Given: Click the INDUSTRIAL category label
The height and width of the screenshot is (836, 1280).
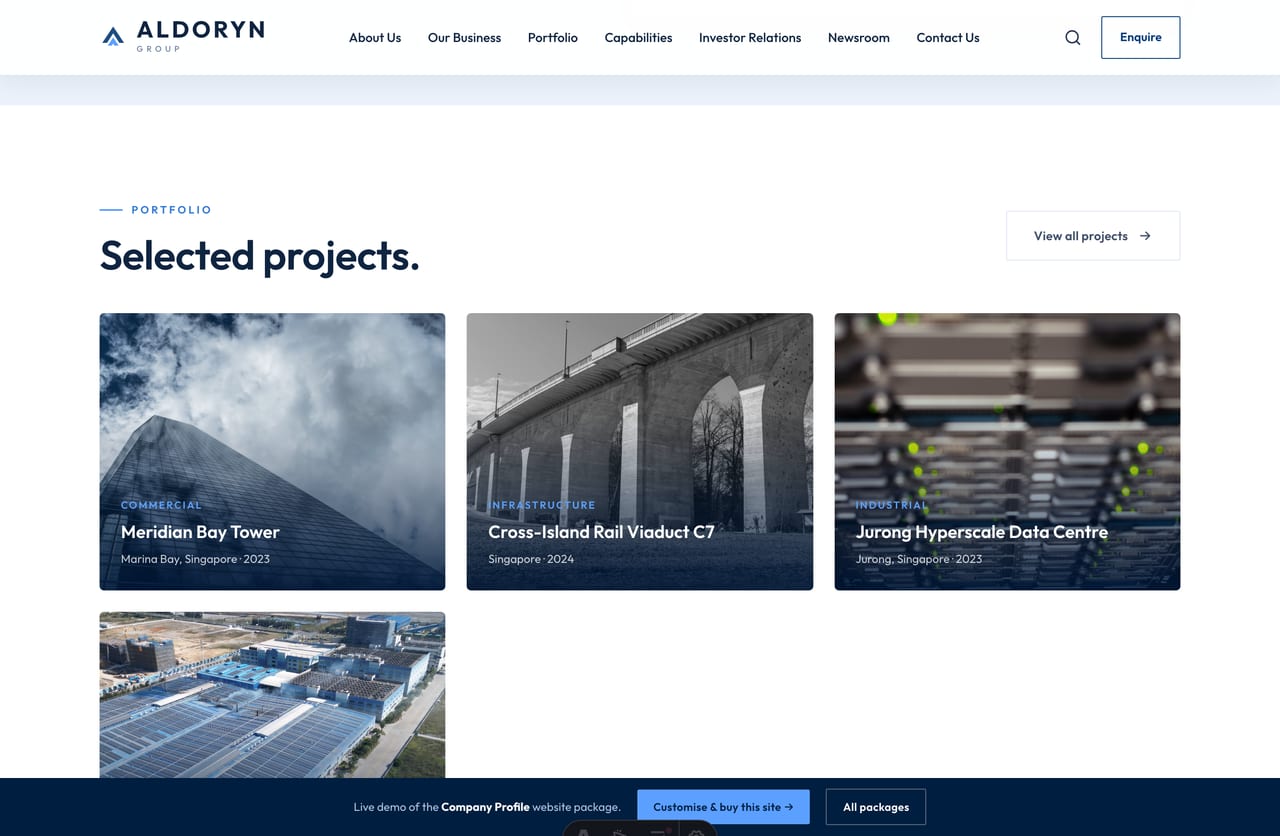Looking at the screenshot, I should tap(891, 505).
